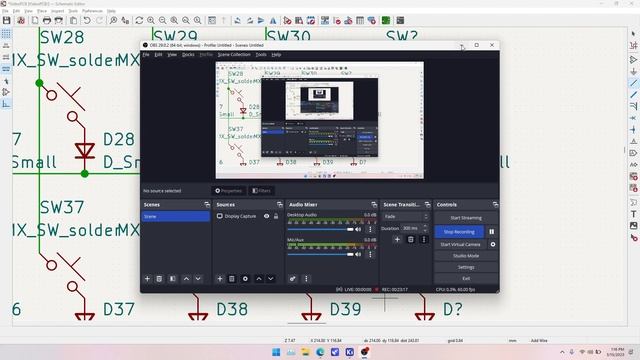The width and height of the screenshot is (640, 360).
Task: Pop out the Scenes dock panel
Action: 207,204
